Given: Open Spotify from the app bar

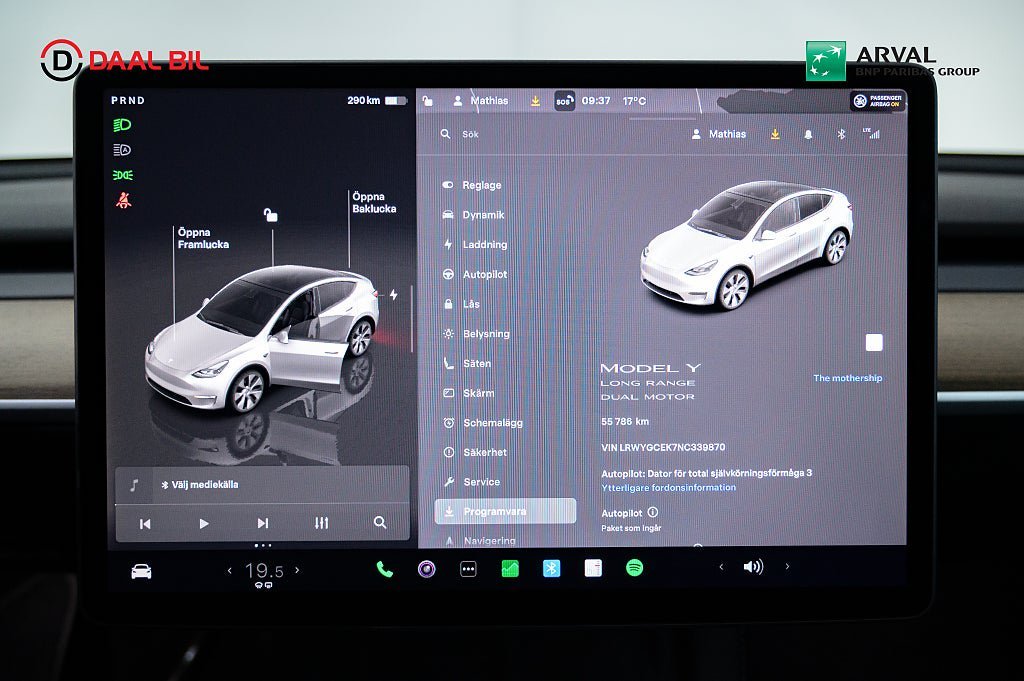Looking at the screenshot, I should tap(634, 568).
